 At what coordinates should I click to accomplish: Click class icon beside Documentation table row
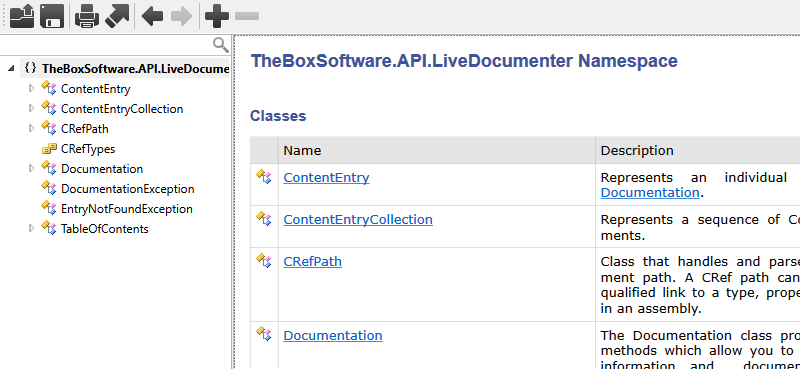[264, 334]
